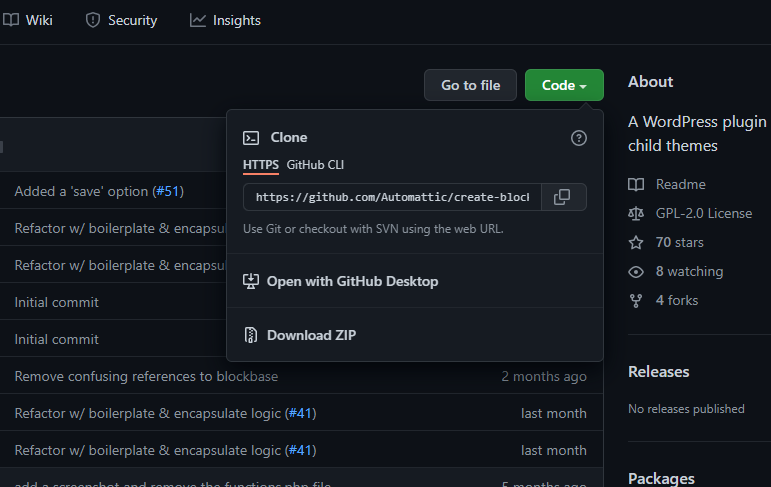Click the About heading

point(650,82)
